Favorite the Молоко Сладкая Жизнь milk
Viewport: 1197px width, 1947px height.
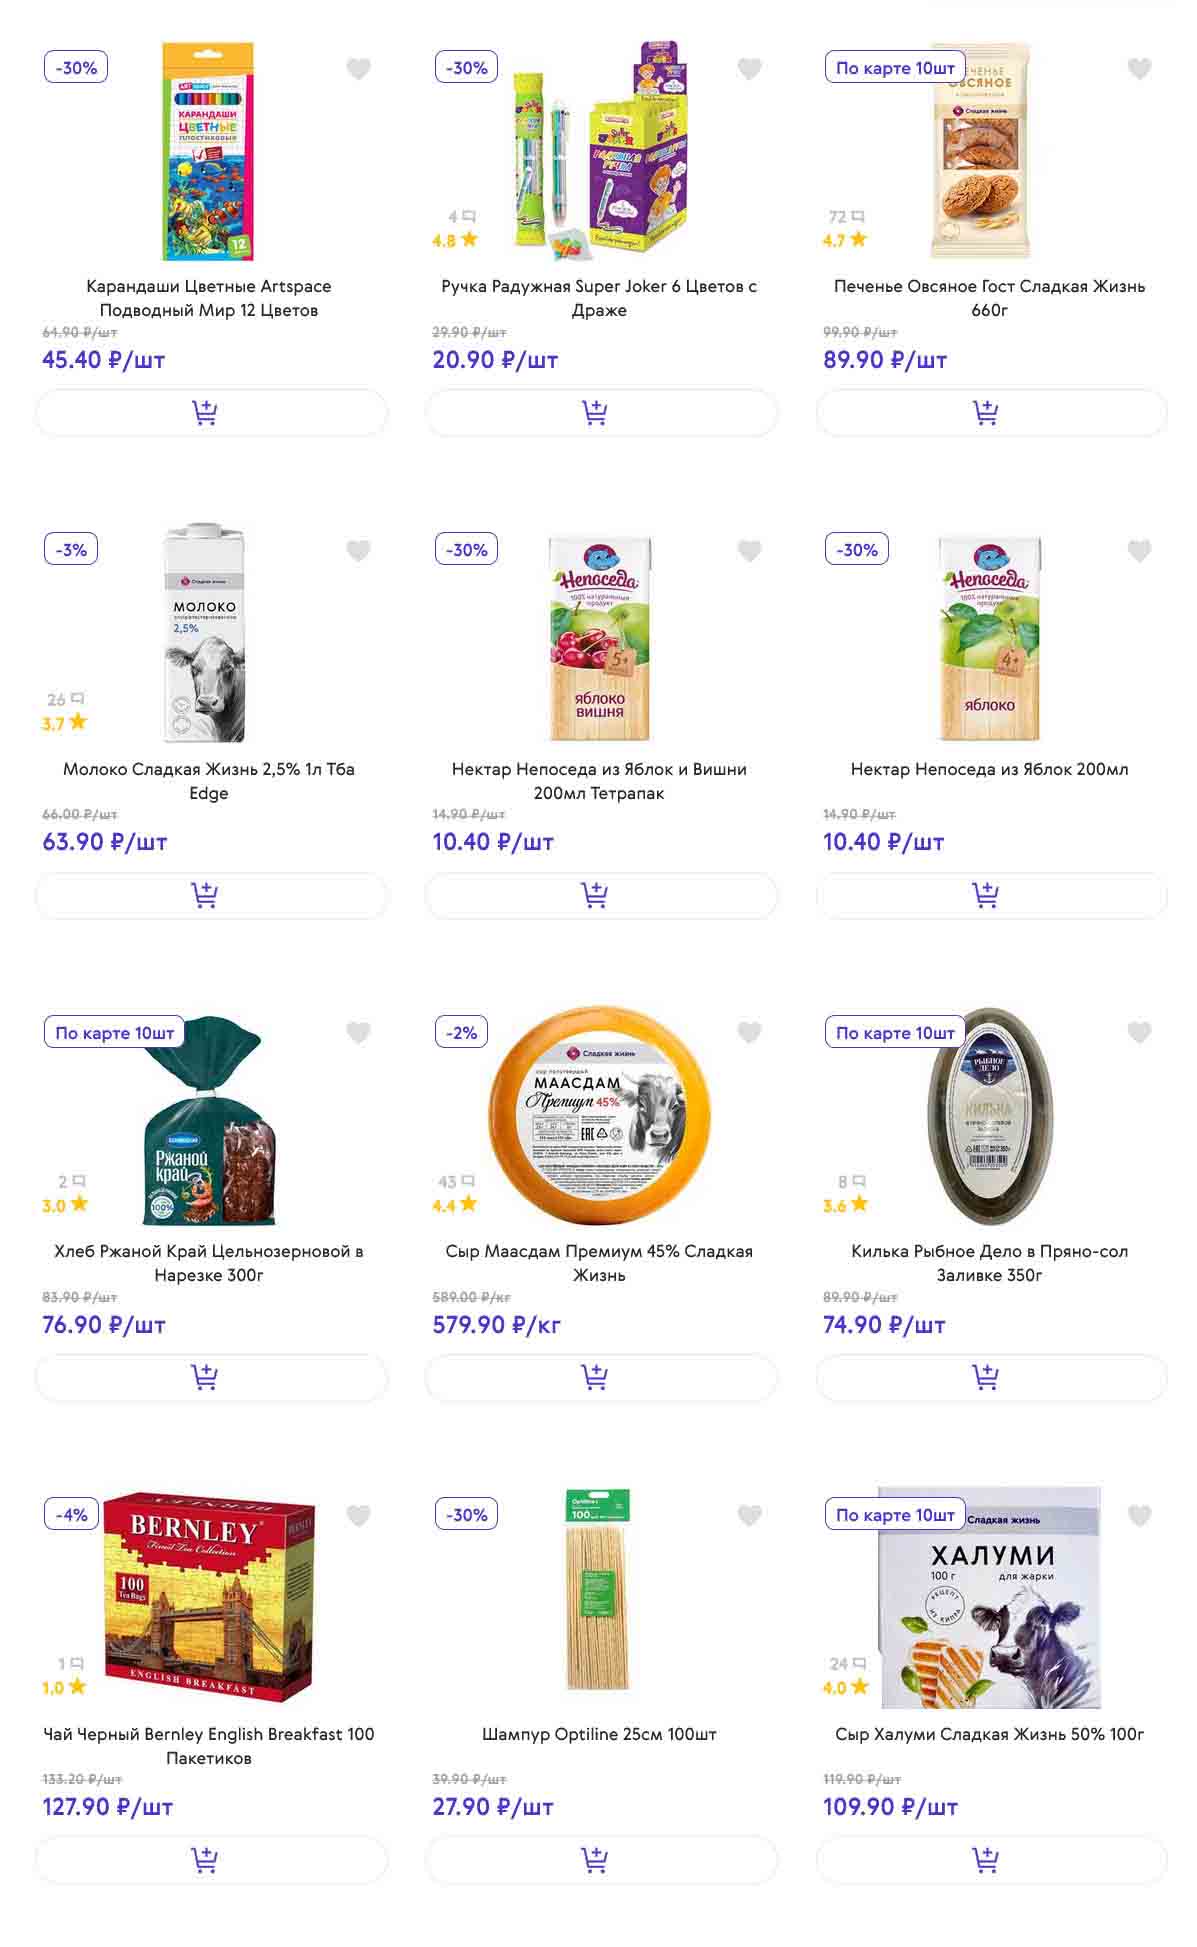click(x=358, y=551)
